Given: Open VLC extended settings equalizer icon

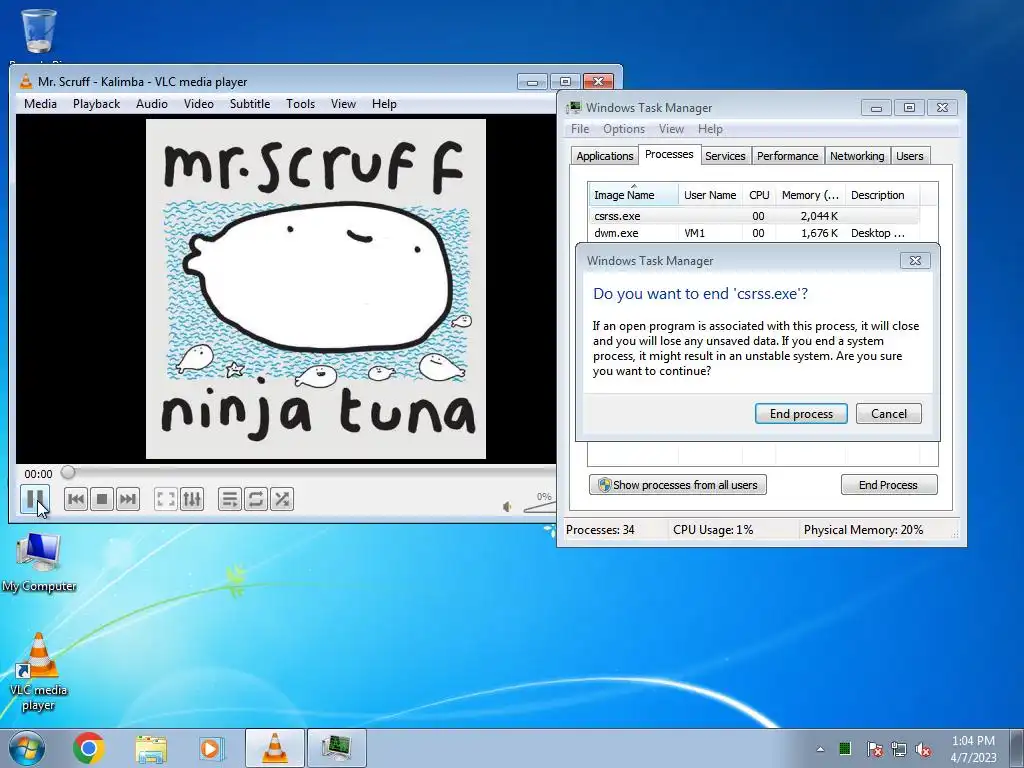Looking at the screenshot, I should click(192, 499).
